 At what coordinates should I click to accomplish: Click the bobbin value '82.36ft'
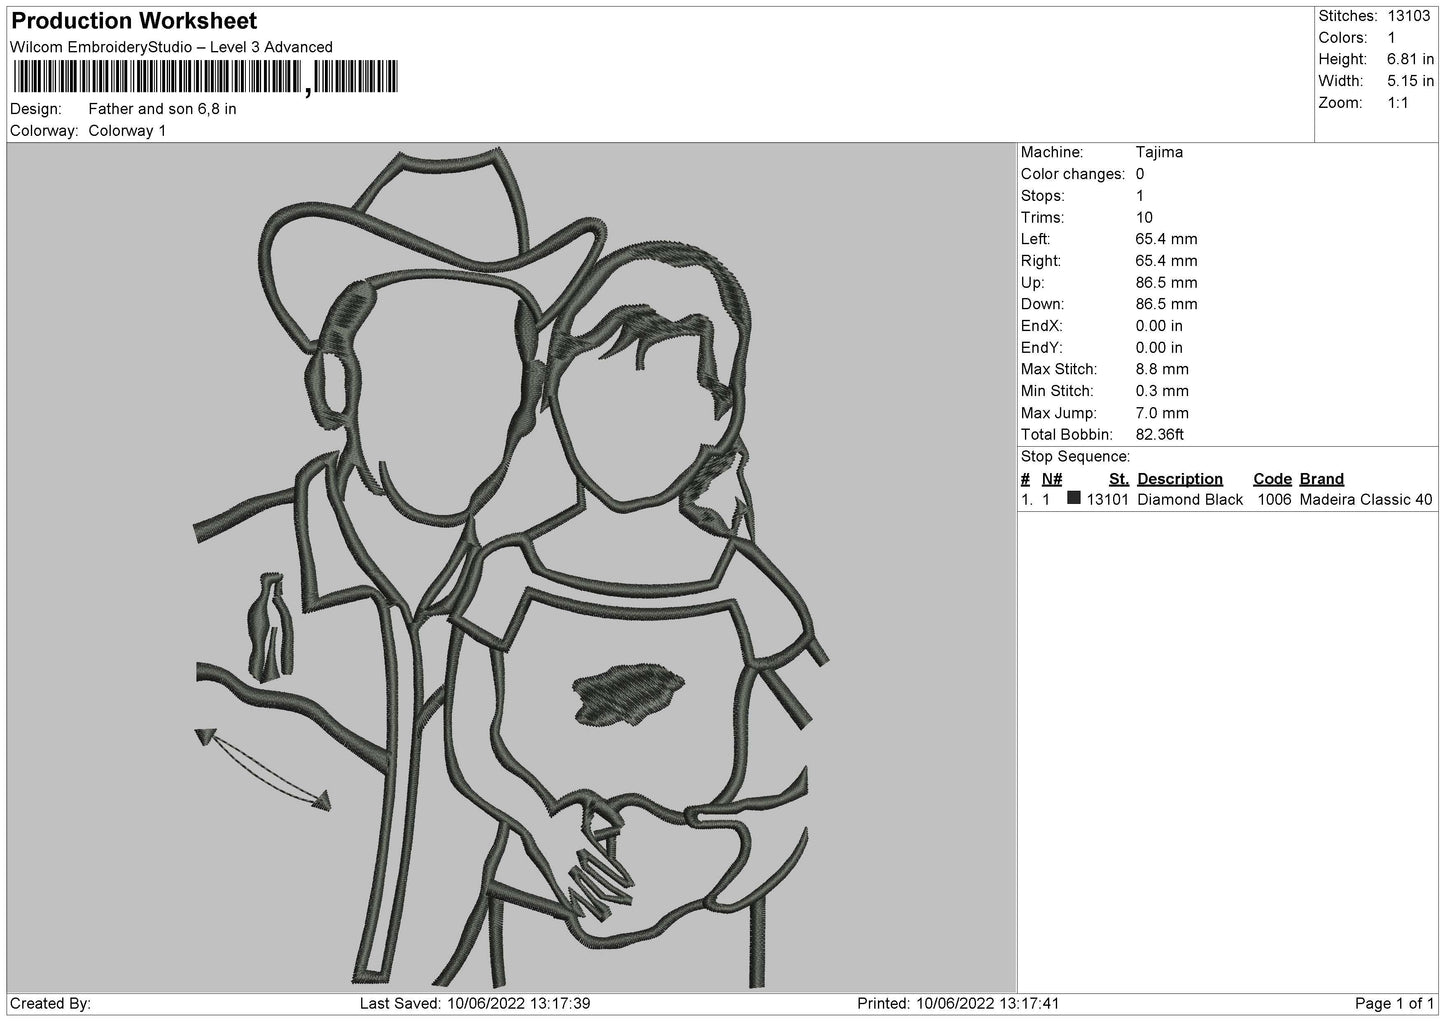click(1160, 435)
